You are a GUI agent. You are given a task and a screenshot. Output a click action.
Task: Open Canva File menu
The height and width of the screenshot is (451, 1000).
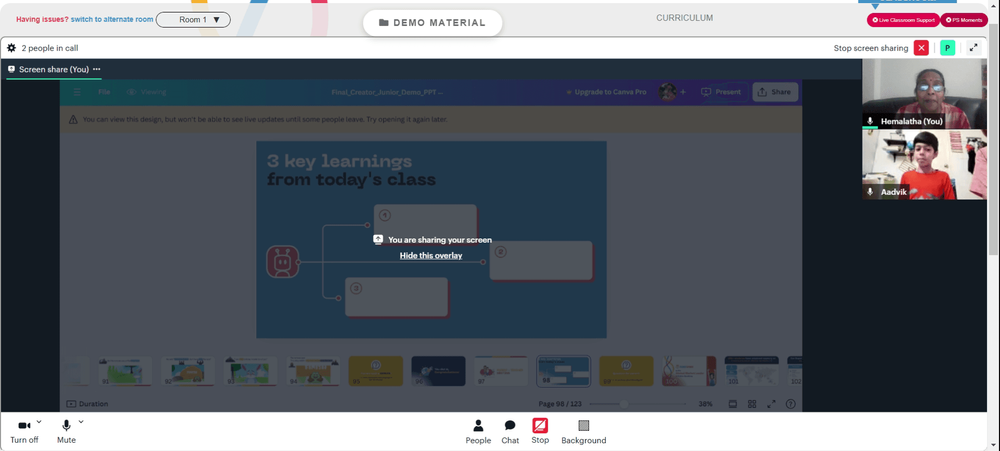click(104, 92)
